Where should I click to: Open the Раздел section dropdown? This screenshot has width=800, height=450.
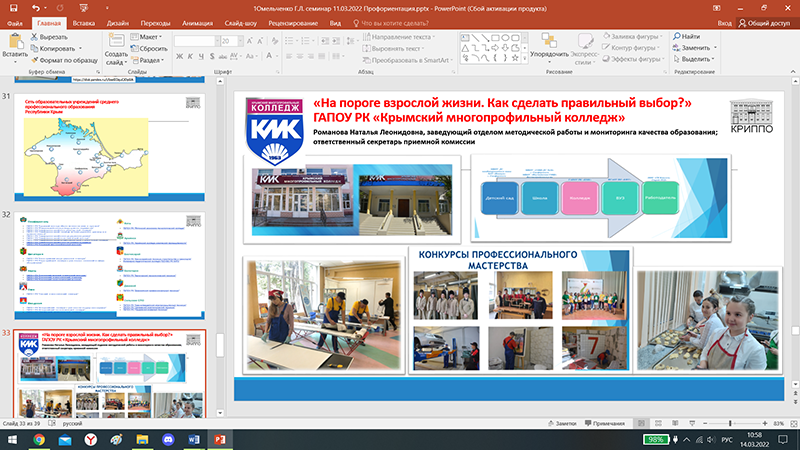(148, 60)
